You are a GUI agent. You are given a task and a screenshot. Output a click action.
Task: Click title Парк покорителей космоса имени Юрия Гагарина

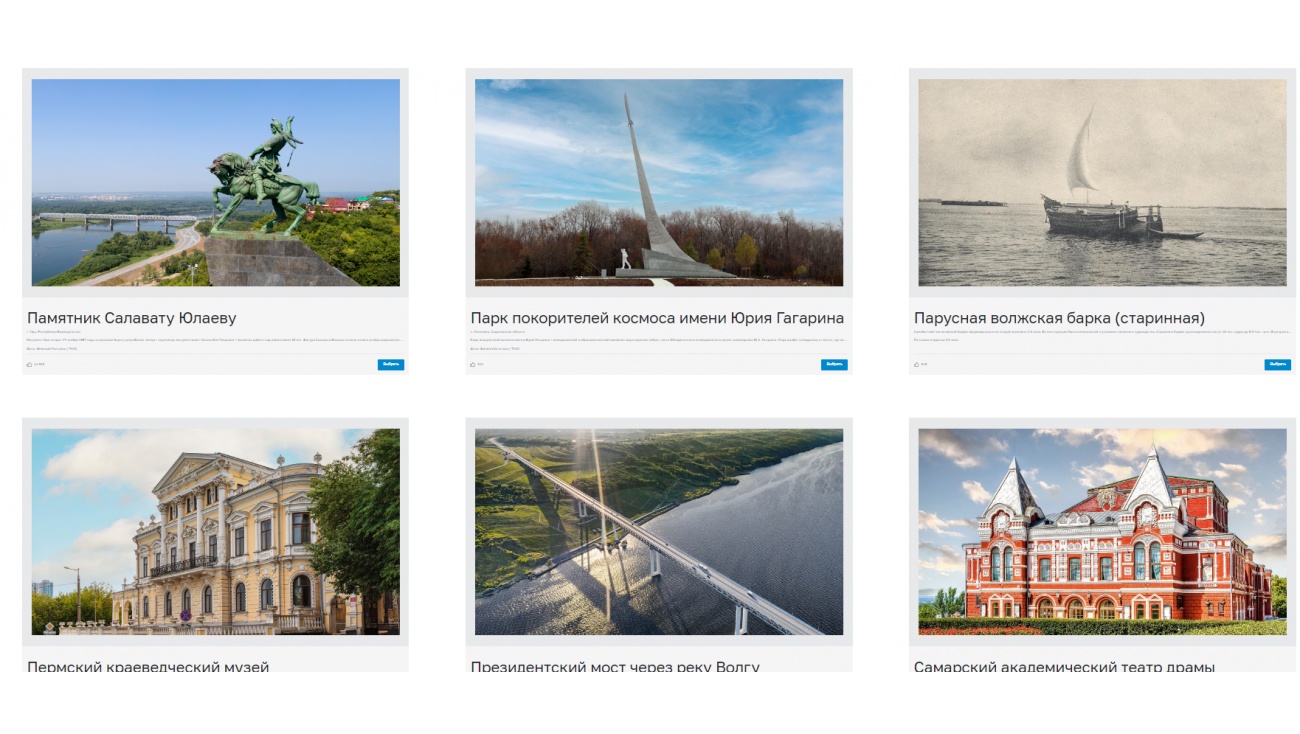(657, 318)
